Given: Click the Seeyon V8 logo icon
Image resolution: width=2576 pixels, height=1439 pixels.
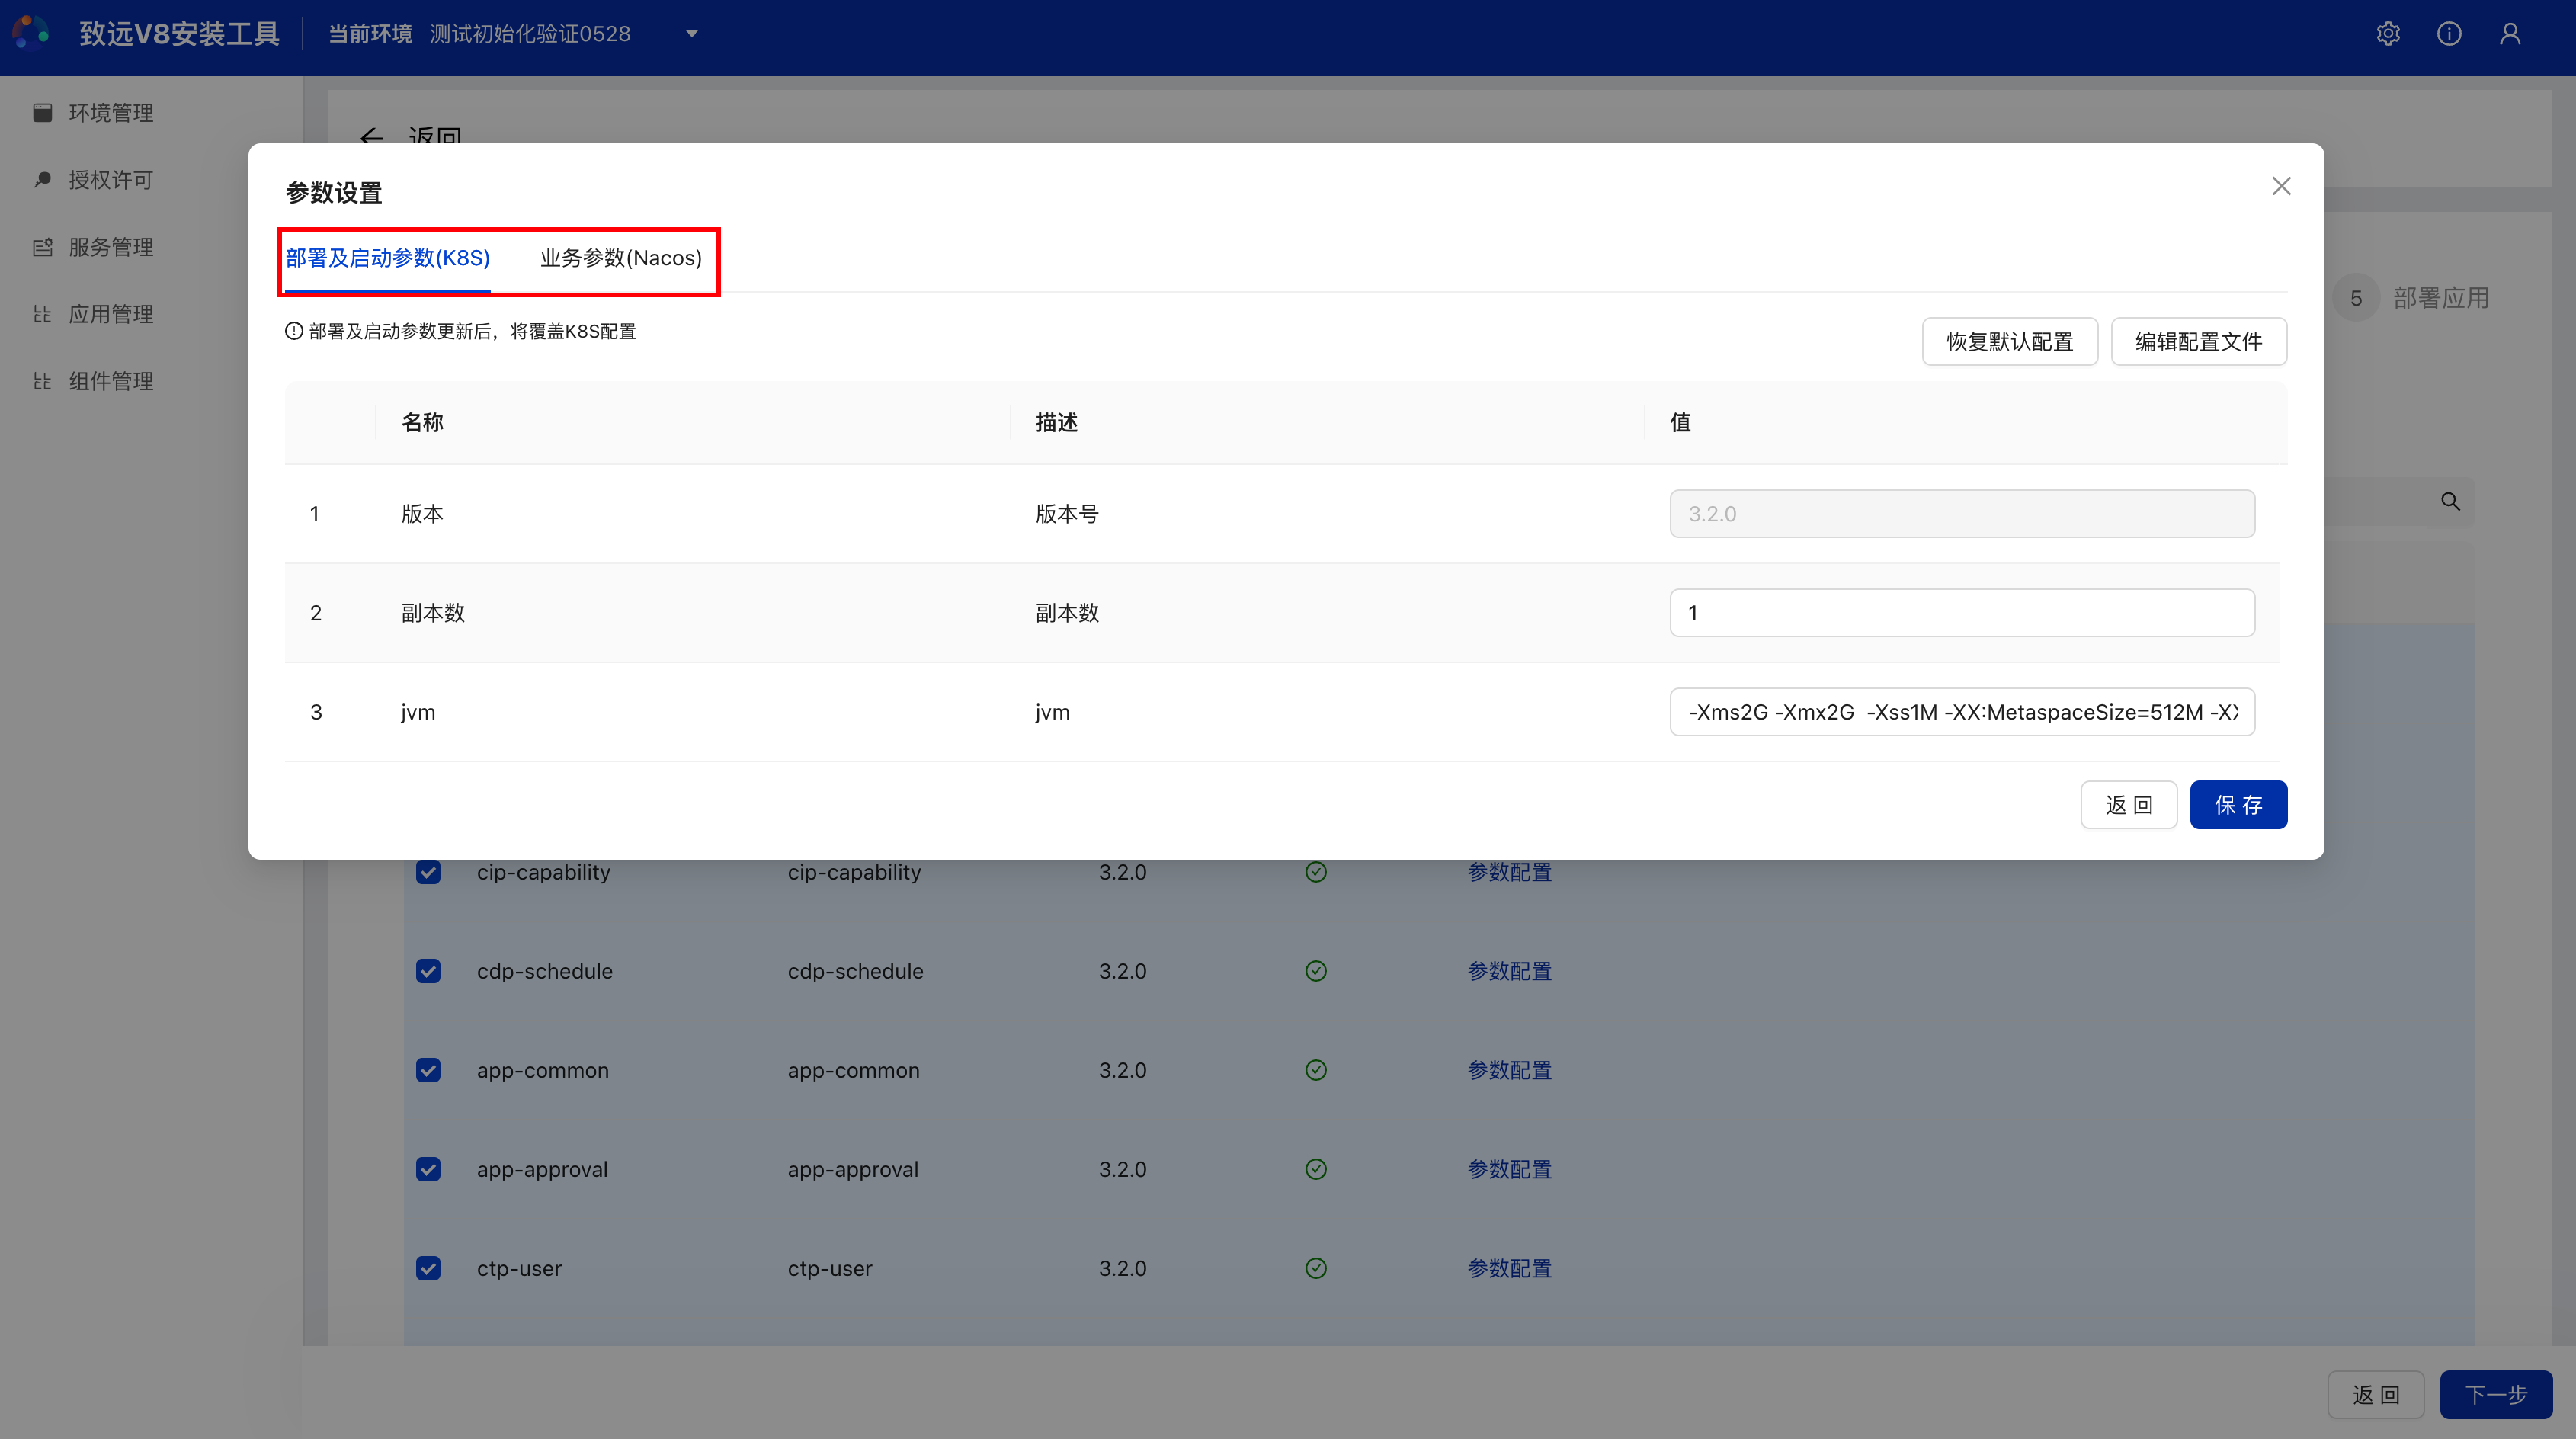Looking at the screenshot, I should click(x=31, y=33).
